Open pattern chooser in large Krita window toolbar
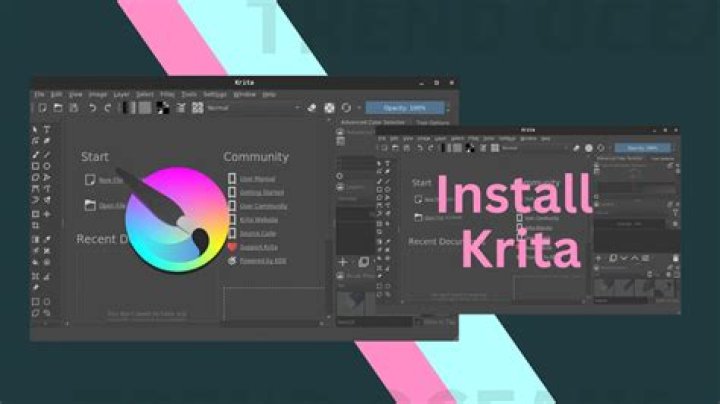 (x=145, y=108)
